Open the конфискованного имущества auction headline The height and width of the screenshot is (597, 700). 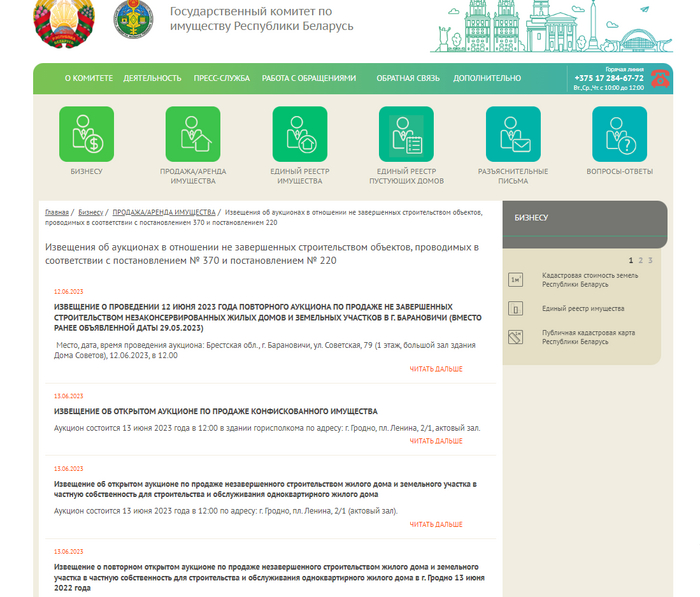click(x=216, y=411)
